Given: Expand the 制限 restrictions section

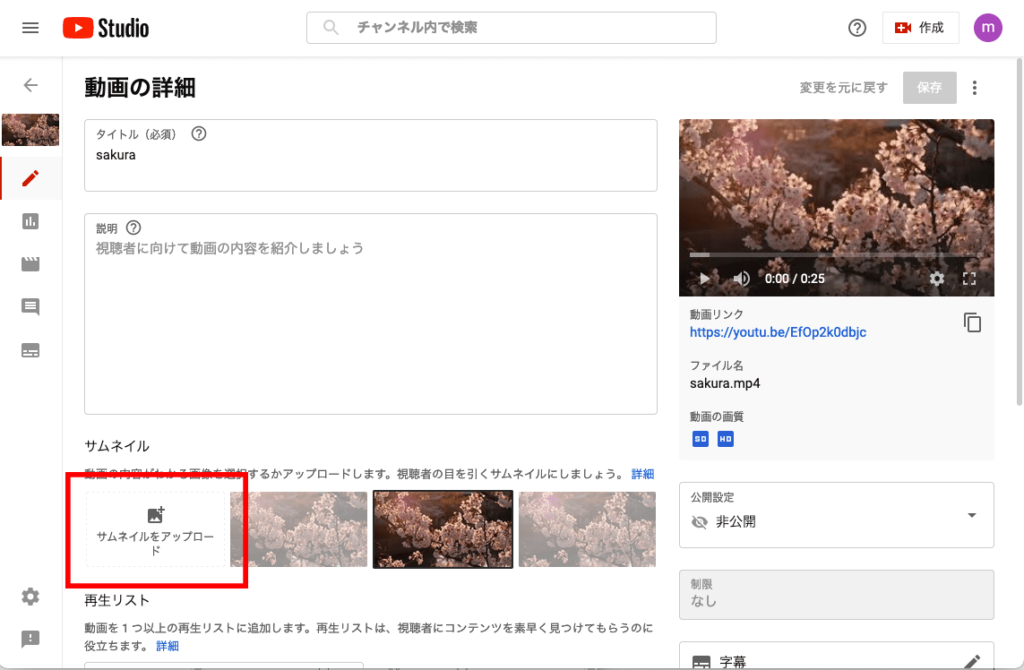Looking at the screenshot, I should point(836,594).
